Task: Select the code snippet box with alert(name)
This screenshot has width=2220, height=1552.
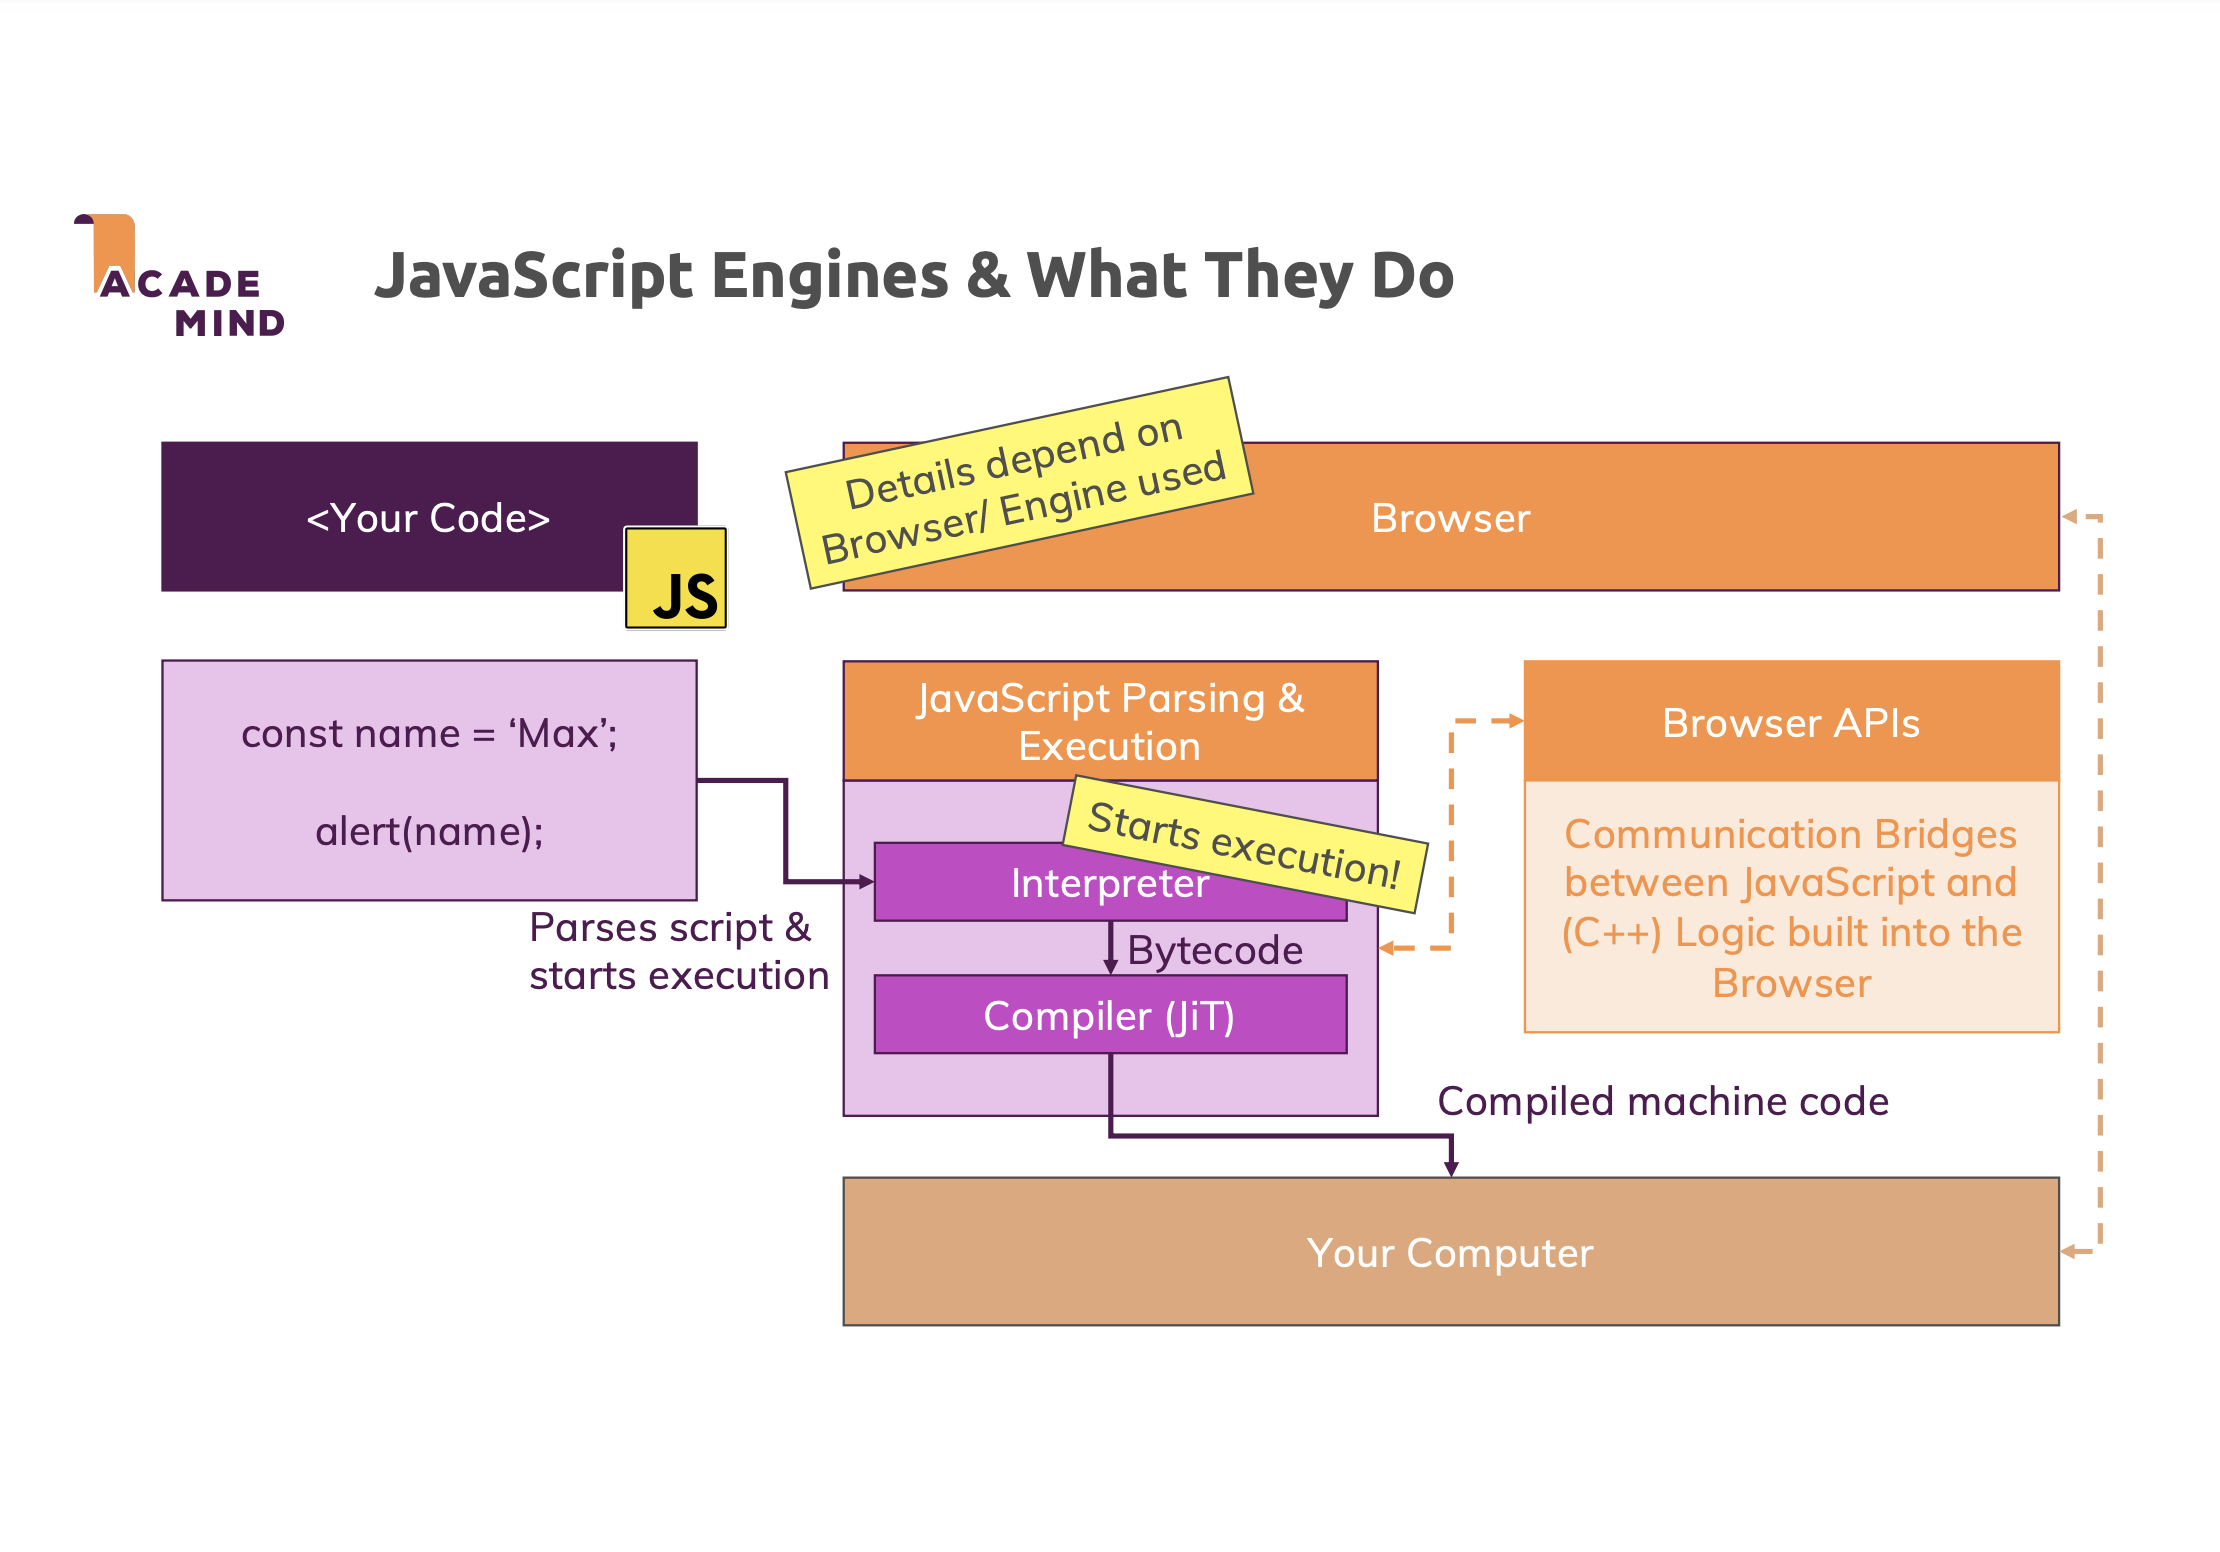Action: point(429,781)
